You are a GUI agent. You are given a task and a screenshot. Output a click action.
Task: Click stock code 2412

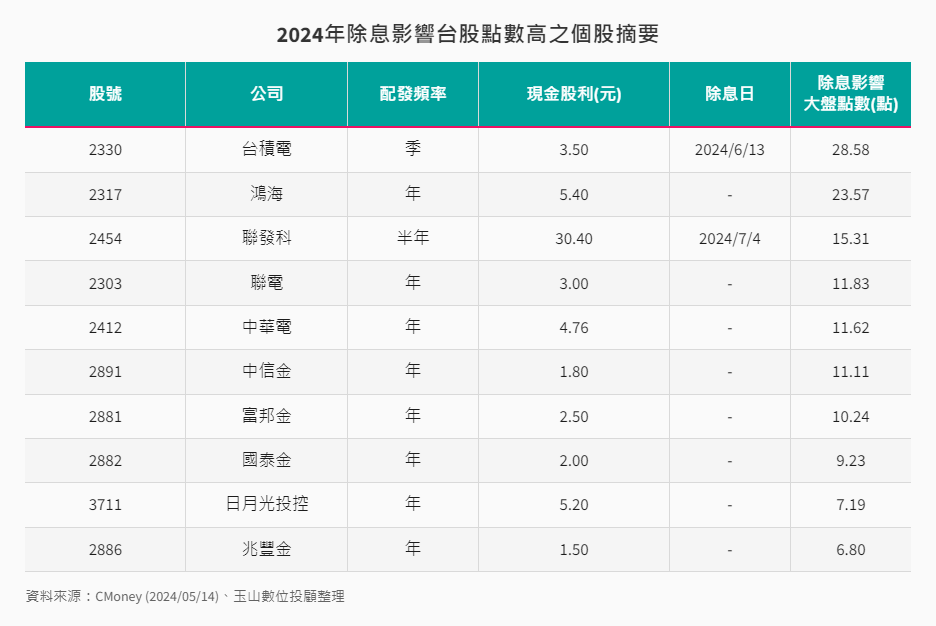coord(105,328)
